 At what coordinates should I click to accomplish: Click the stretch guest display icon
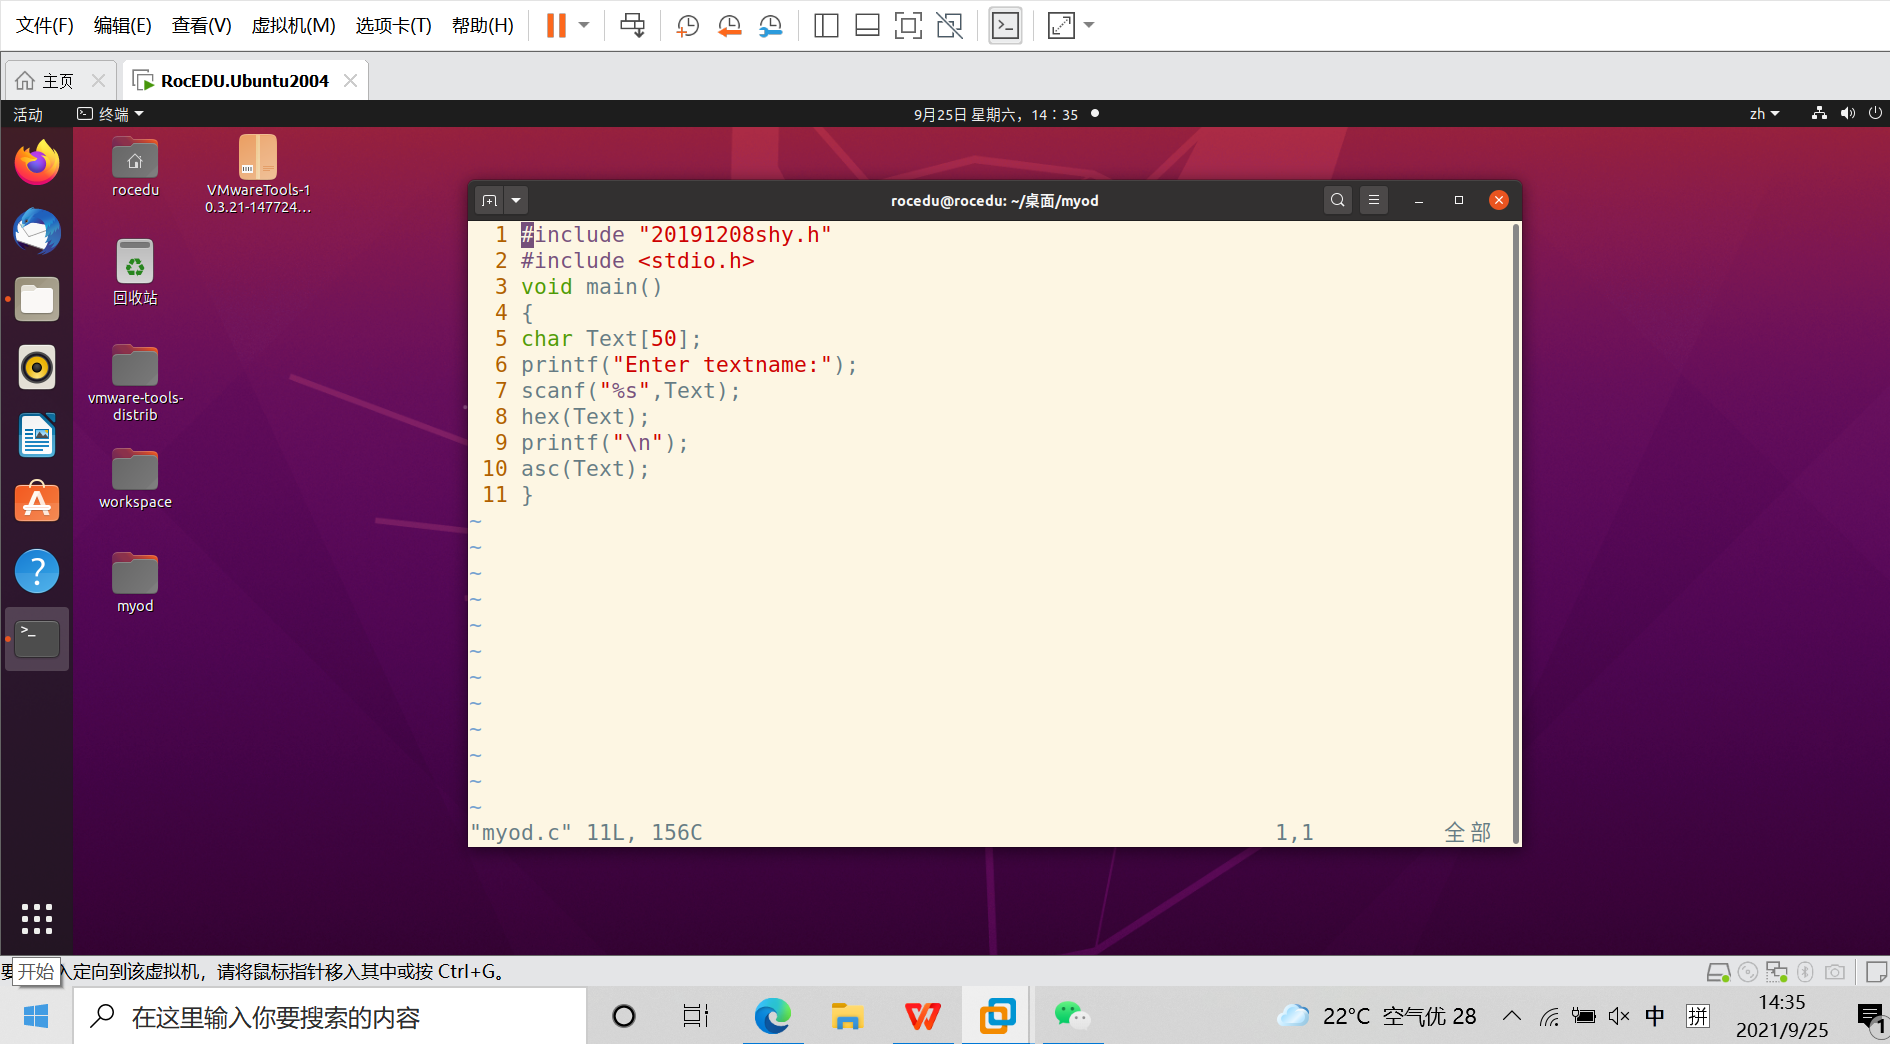[1061, 25]
